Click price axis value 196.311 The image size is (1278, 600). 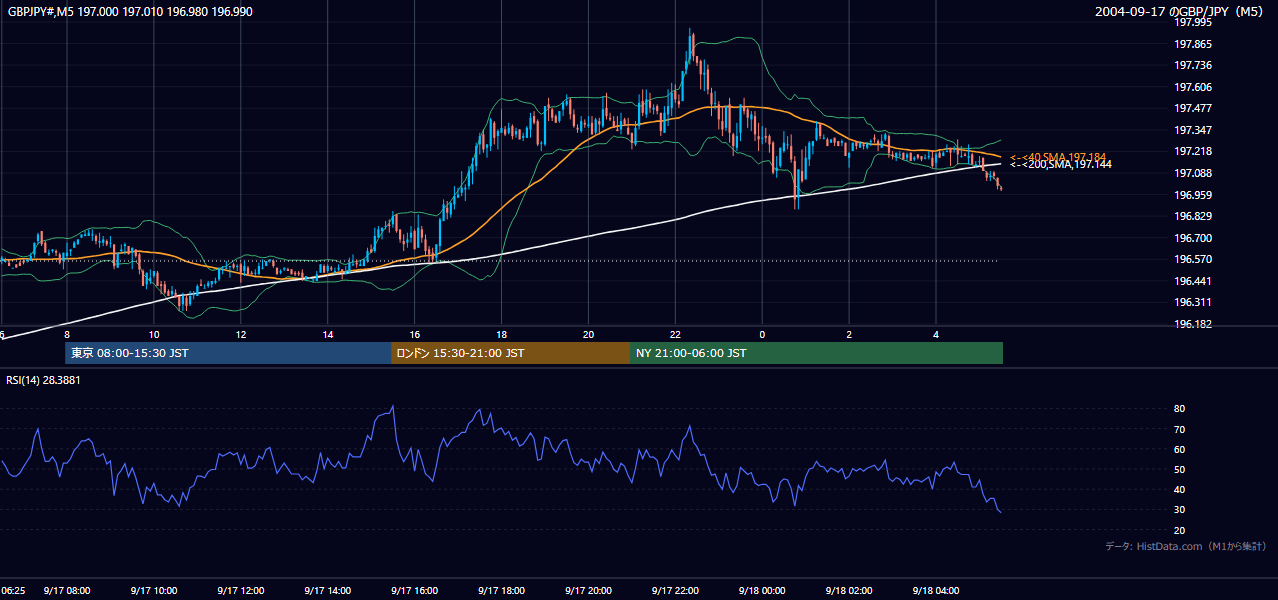1194,302
